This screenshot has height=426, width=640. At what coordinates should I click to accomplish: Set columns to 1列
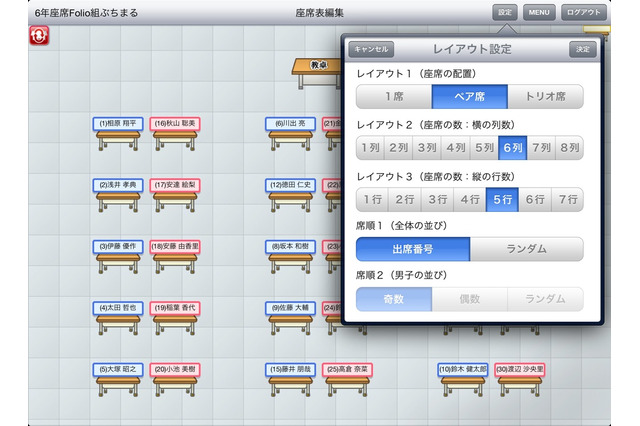(370, 148)
